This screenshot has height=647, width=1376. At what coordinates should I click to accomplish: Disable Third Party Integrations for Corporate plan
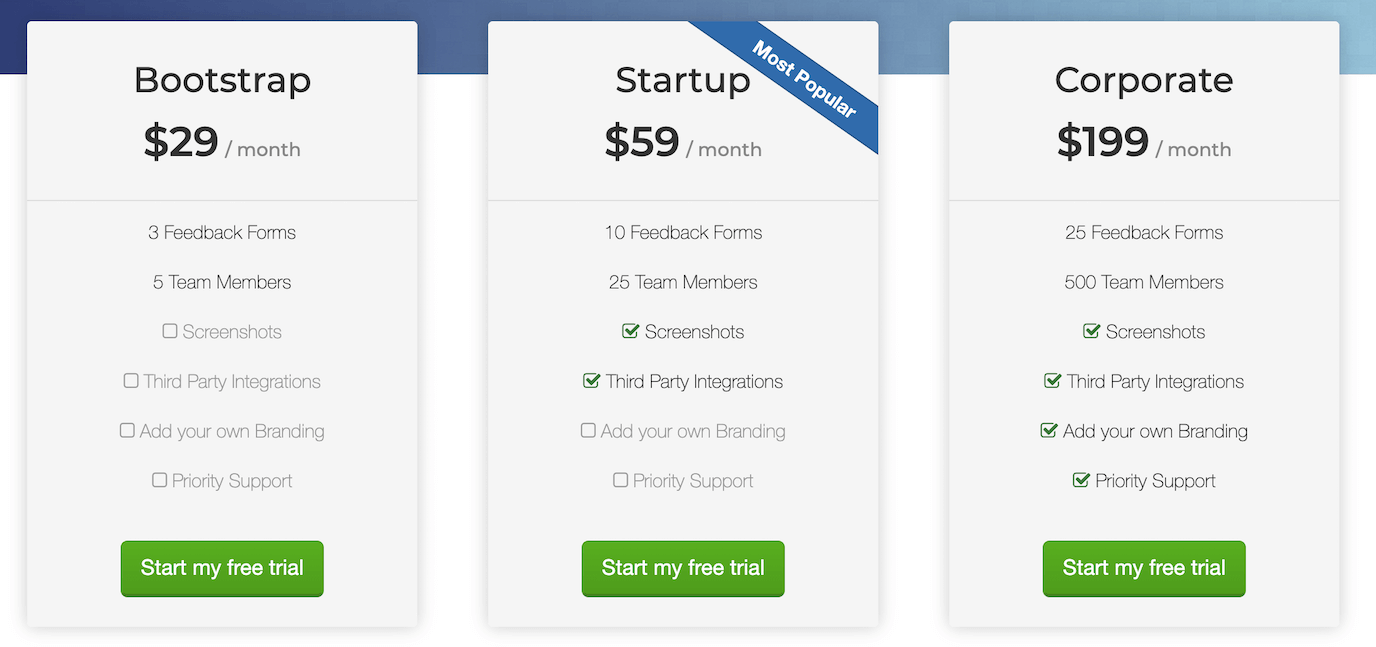click(1052, 380)
